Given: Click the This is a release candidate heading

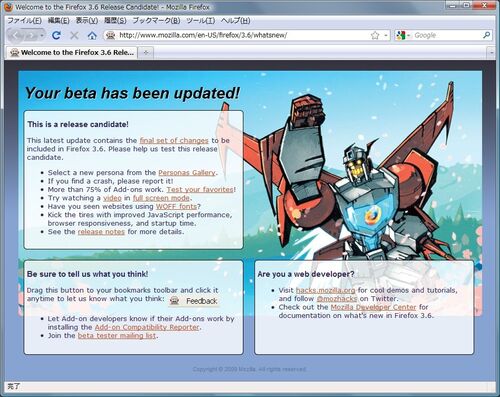Looking at the screenshot, I should (x=78, y=124).
